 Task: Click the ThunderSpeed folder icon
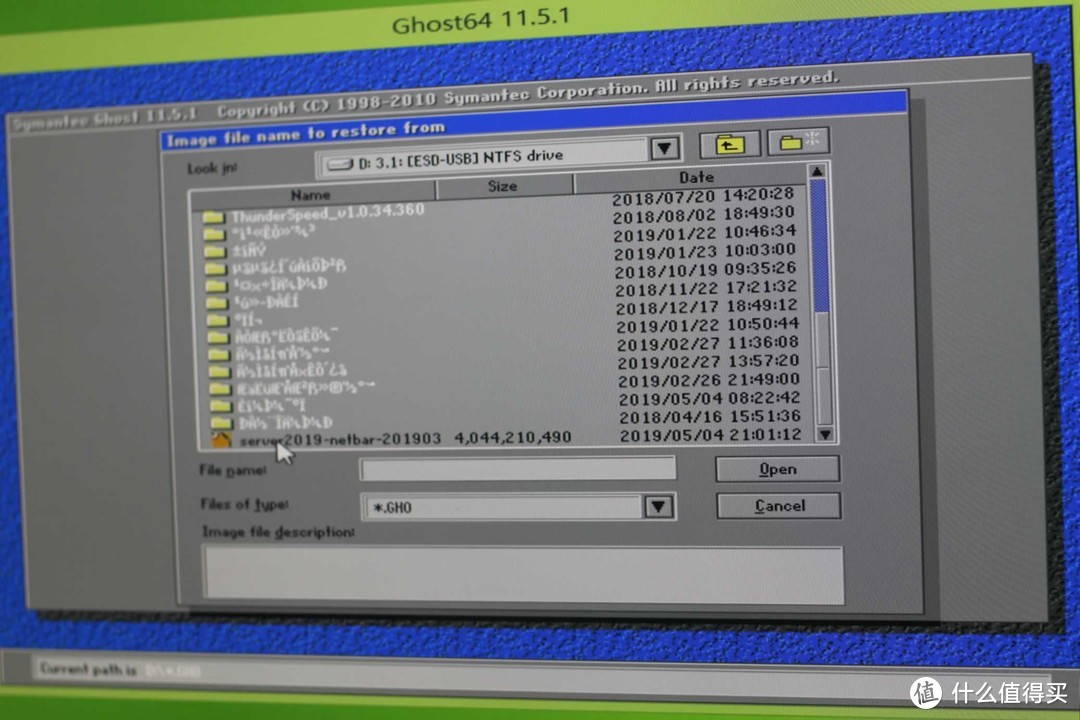pos(214,217)
